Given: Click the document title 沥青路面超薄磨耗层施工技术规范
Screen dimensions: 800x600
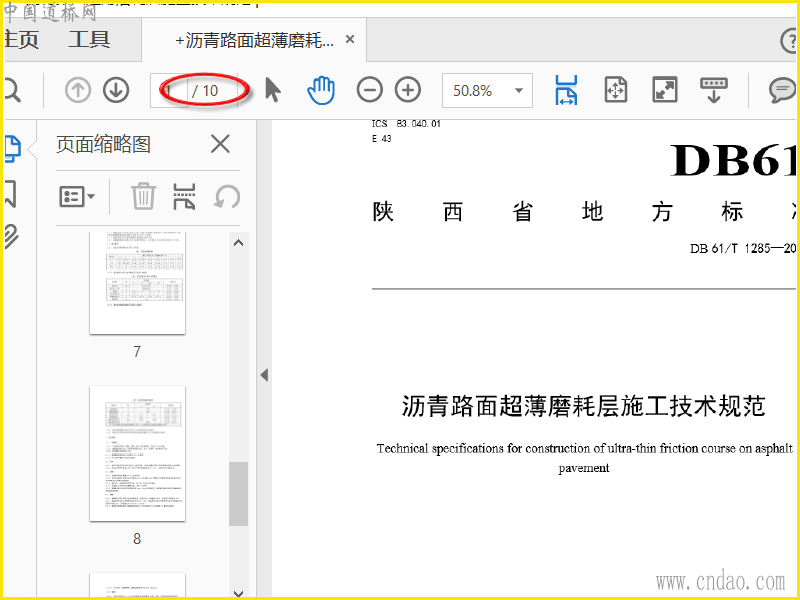Looking at the screenshot, I should (584, 406).
